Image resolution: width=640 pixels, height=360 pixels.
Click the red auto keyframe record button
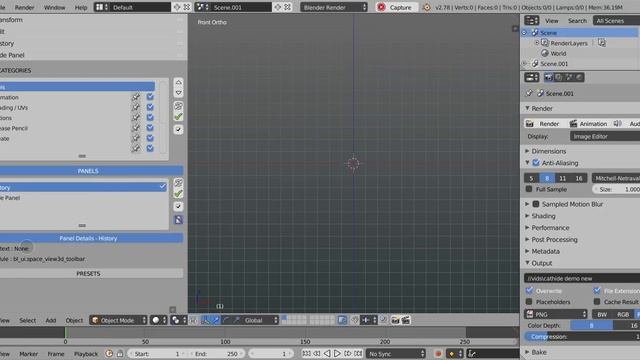[438, 353]
